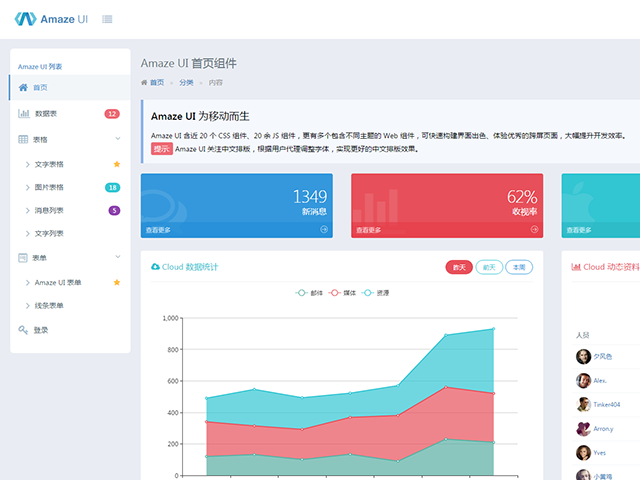The width and height of the screenshot is (640, 480).
Task: Click the teal badge 18 on 图片表格
Action: pos(113,187)
